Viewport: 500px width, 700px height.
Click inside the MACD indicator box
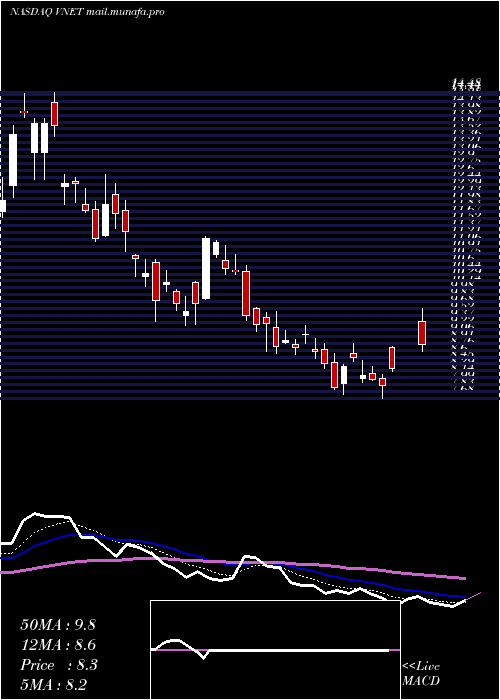point(275,650)
